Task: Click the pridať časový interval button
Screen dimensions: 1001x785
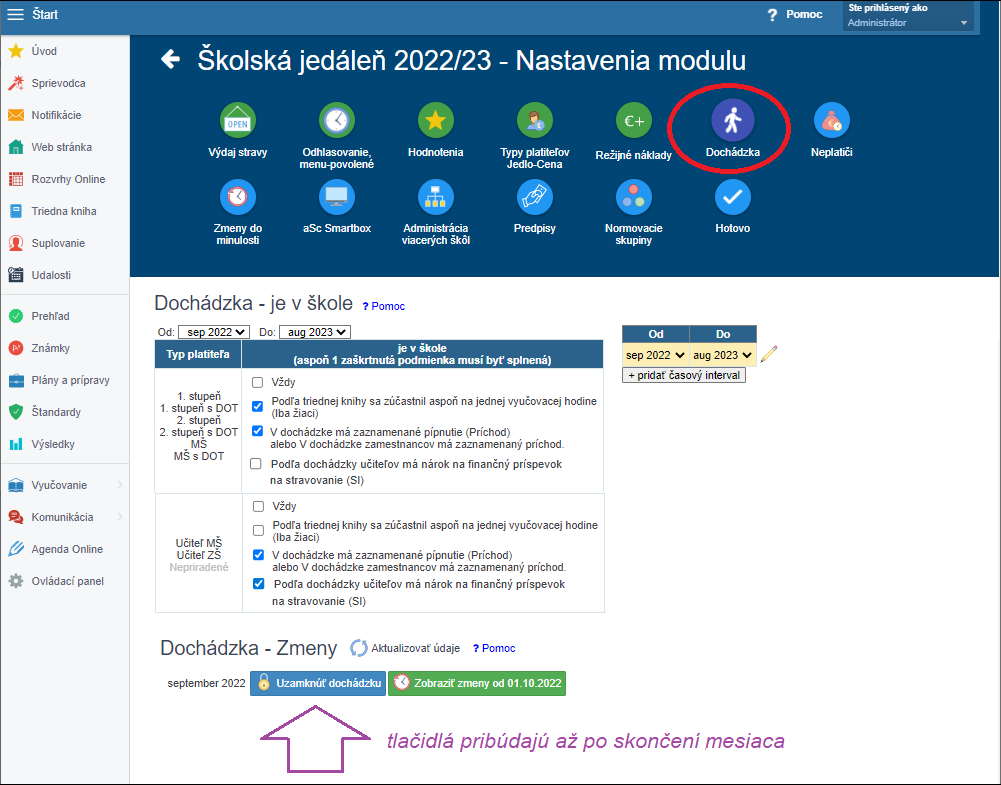Action: click(683, 375)
